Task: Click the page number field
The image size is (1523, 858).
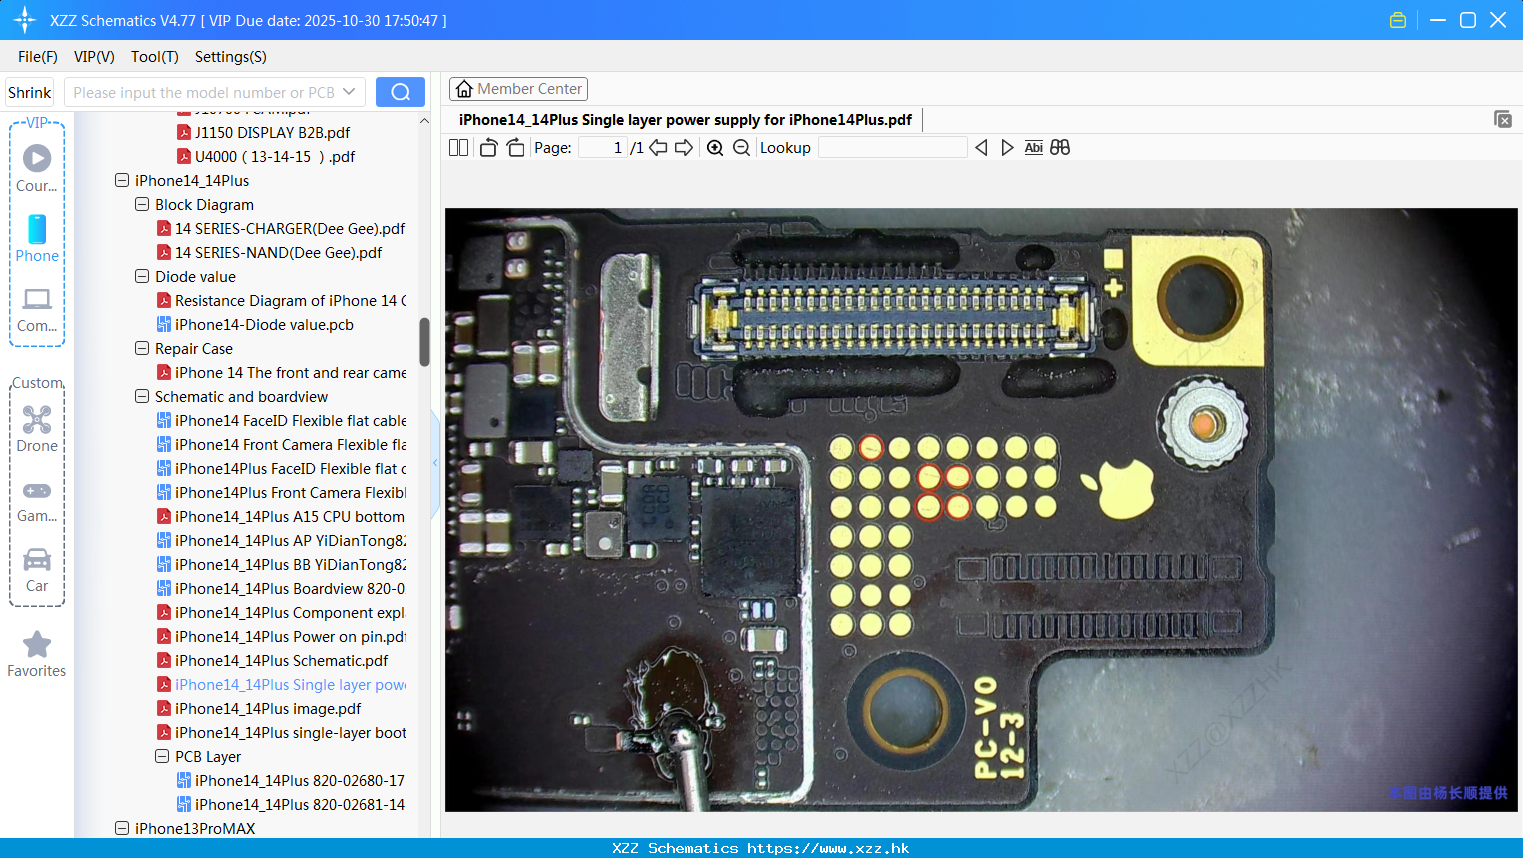Action: point(603,147)
